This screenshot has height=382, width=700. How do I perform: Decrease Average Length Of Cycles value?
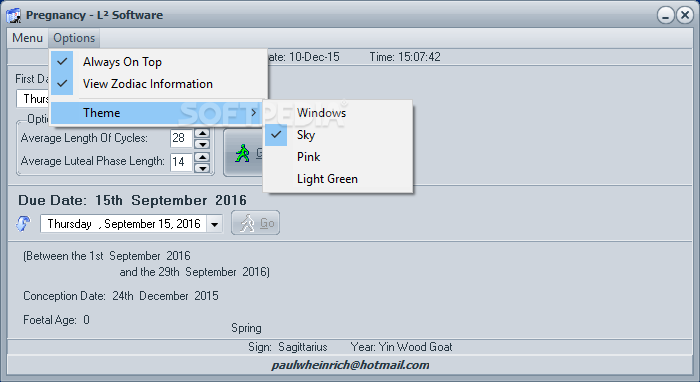pos(203,144)
